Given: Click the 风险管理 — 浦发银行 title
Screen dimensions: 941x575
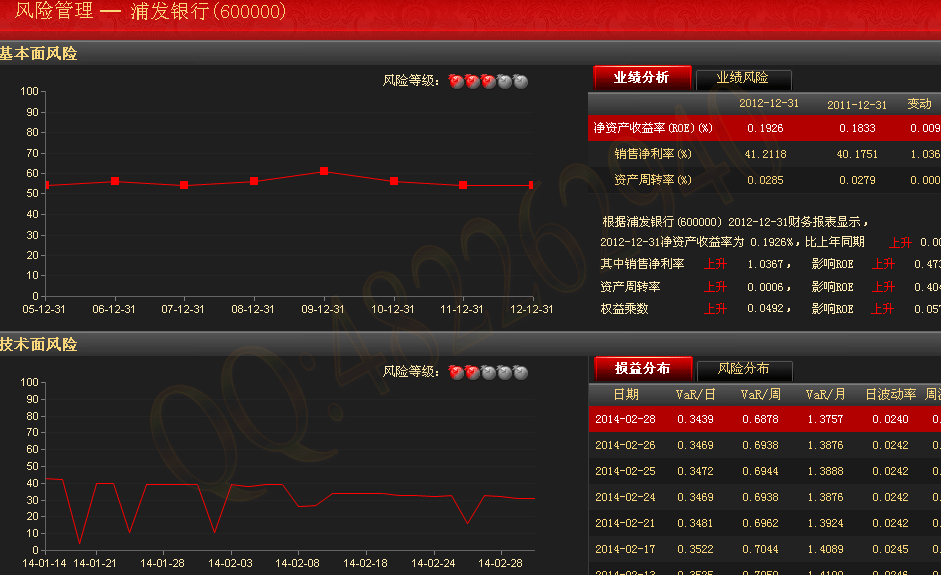Looking at the screenshot, I should [150, 11].
